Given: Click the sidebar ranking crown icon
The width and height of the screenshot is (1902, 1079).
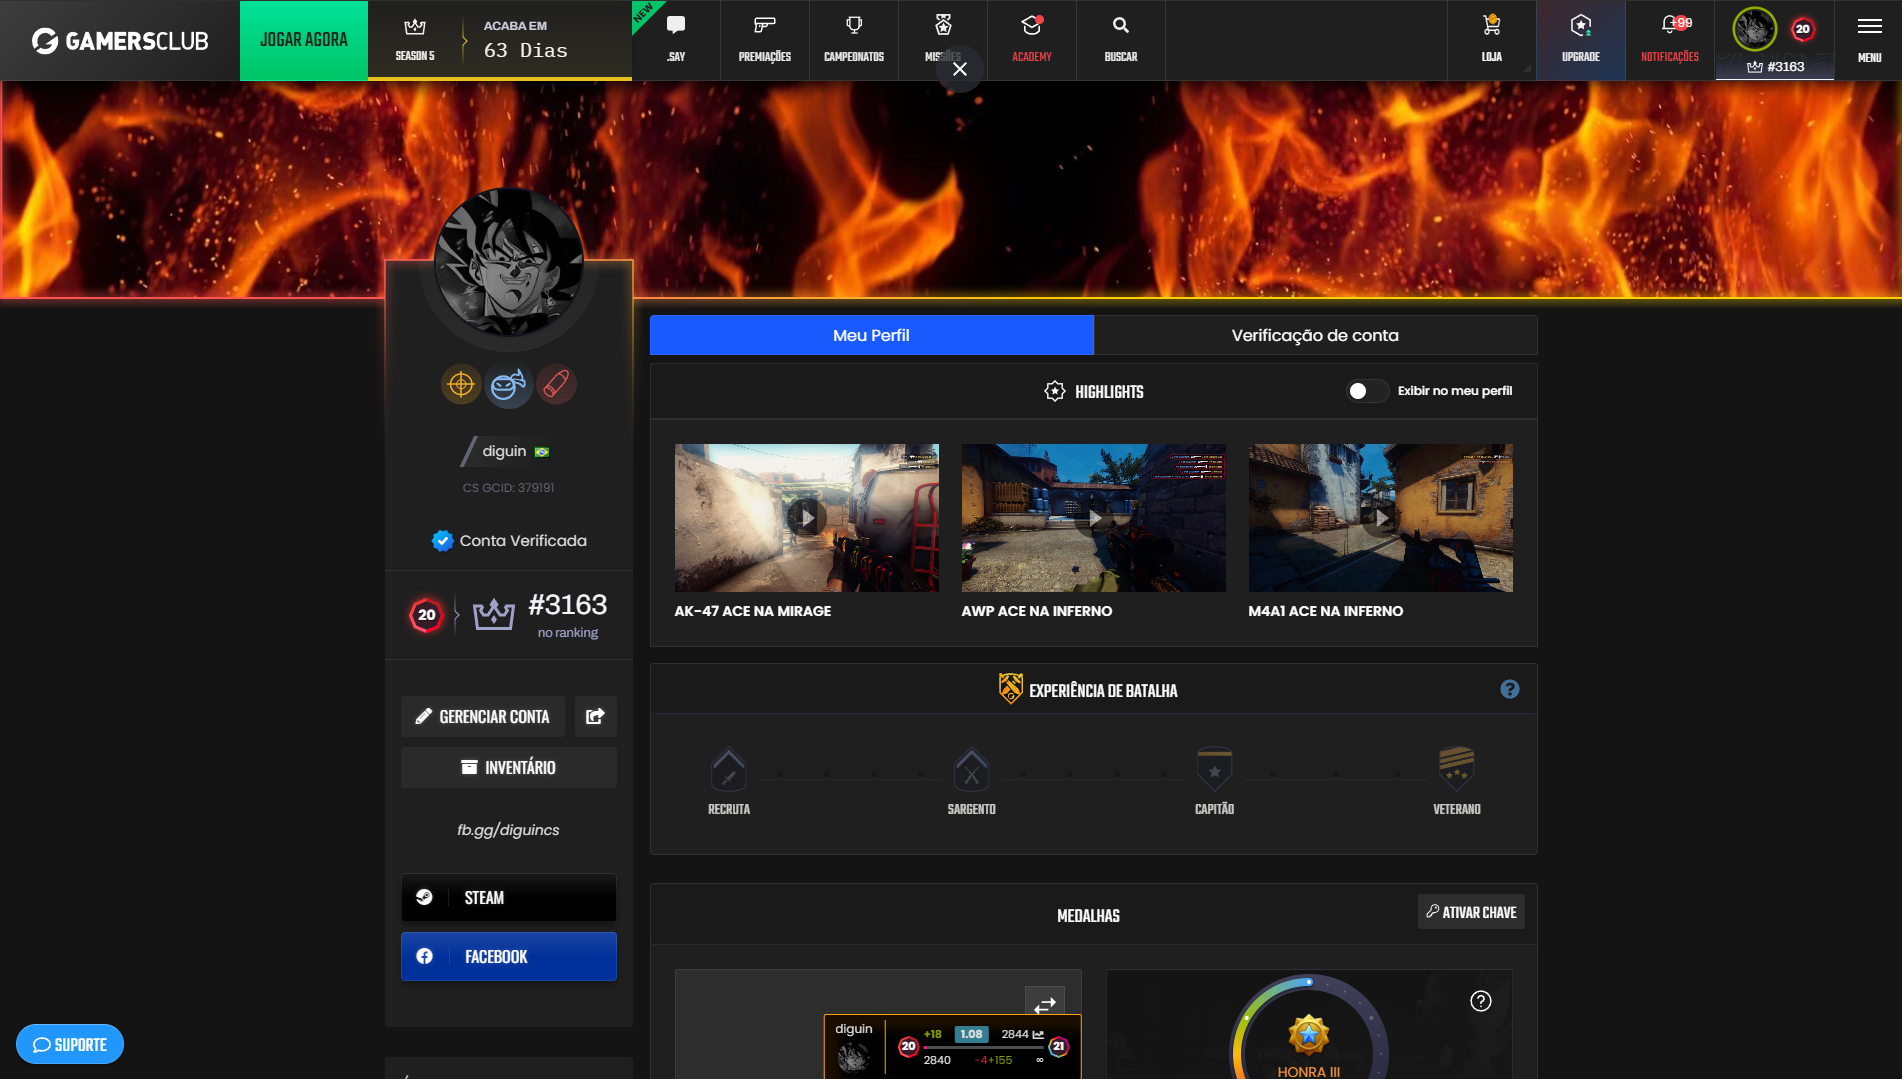Looking at the screenshot, I should 494,614.
